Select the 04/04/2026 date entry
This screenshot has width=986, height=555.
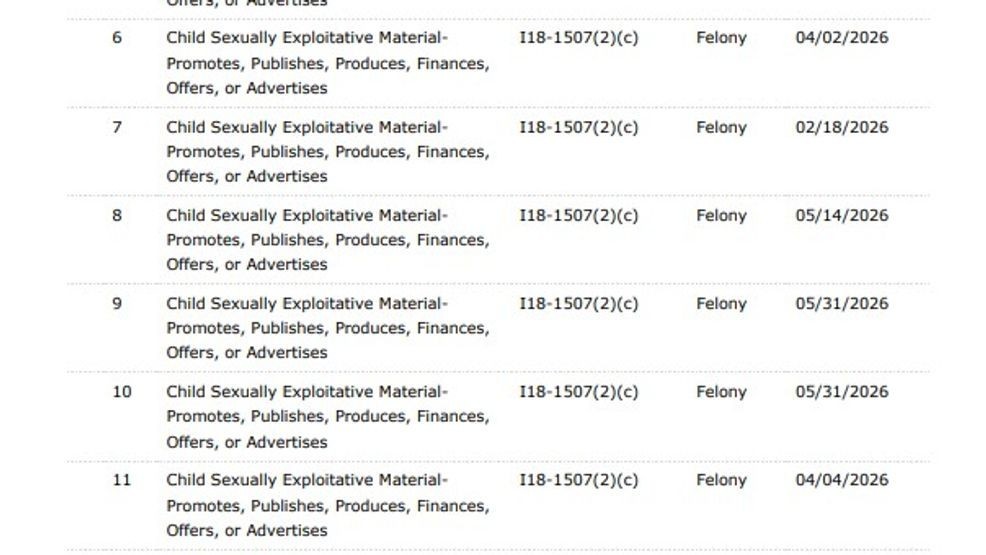tap(842, 480)
